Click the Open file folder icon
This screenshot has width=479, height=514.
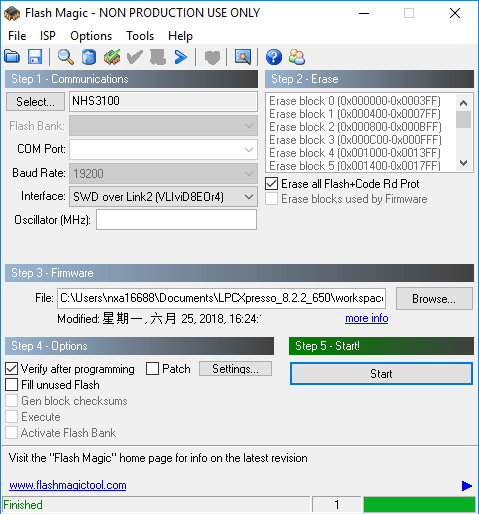(12, 57)
